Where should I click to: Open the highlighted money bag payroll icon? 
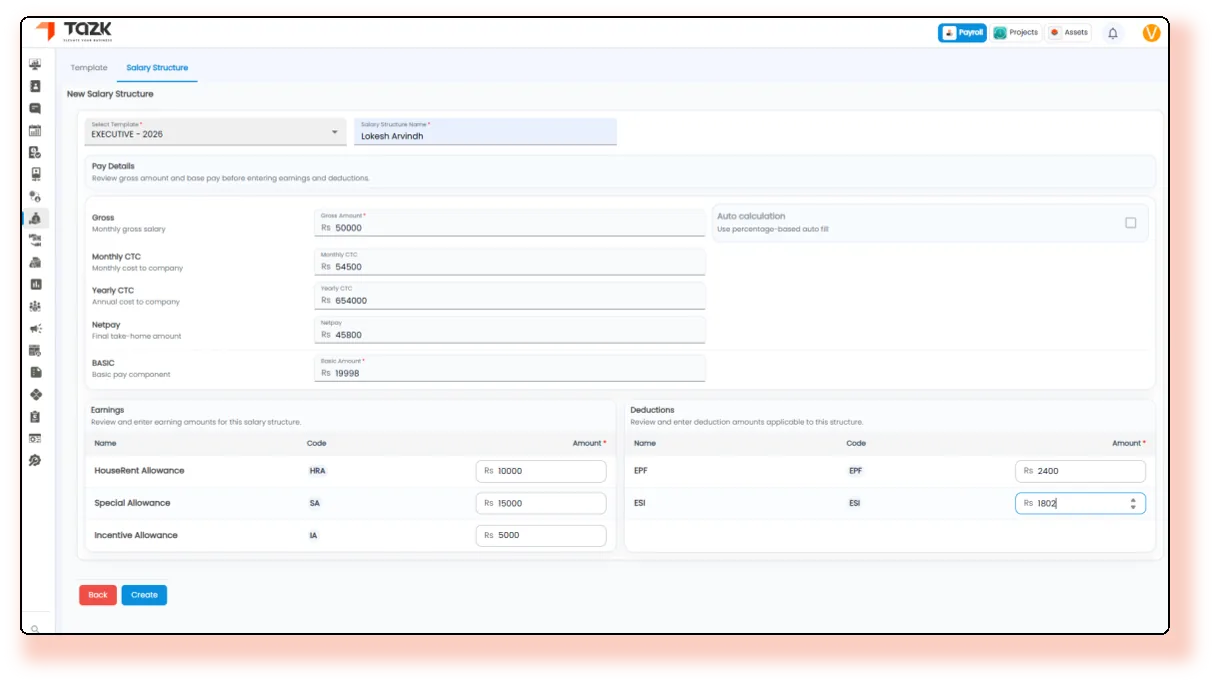coord(35,218)
